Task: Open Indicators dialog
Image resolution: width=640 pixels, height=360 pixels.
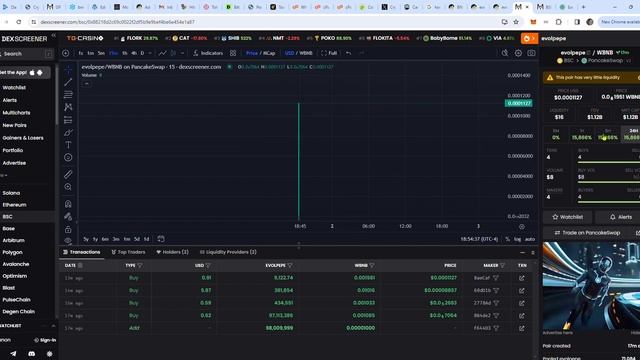Action: point(208,53)
